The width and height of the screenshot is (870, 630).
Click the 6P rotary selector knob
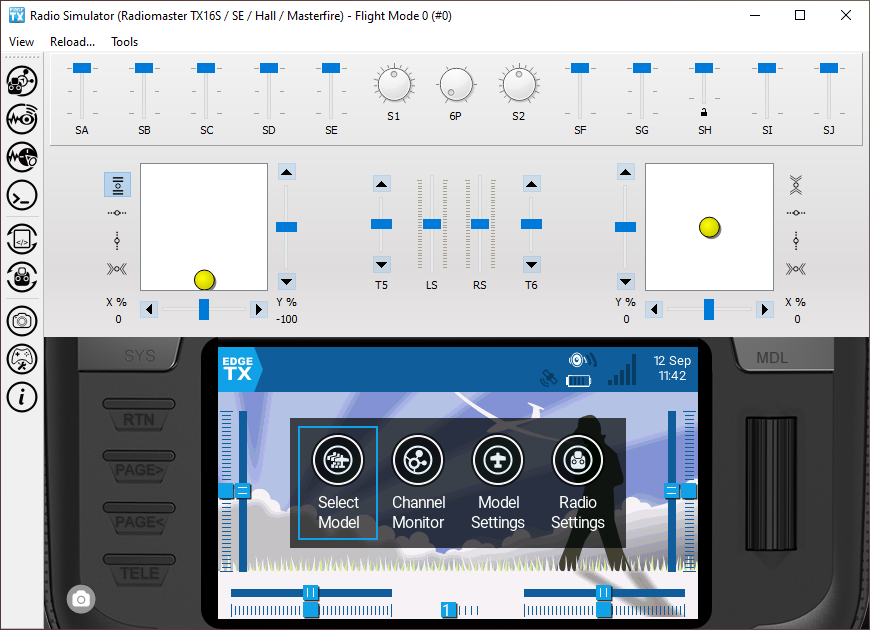[456, 84]
